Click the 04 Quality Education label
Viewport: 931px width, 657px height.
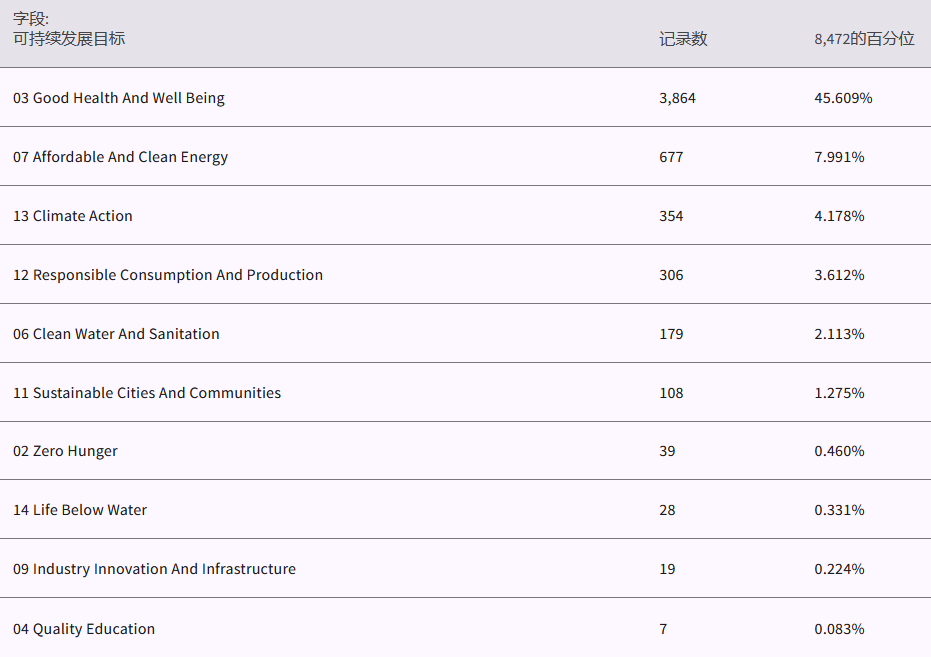click(84, 629)
